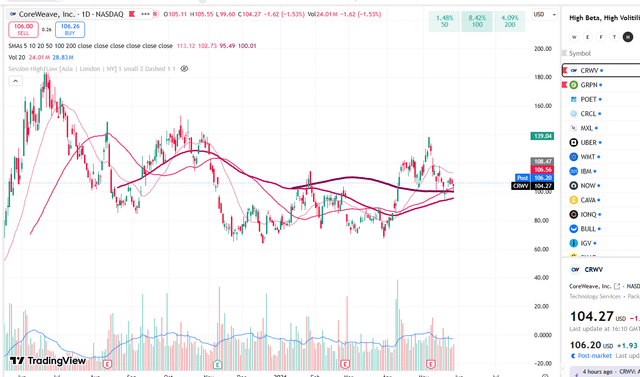This screenshot has width=640, height=377.
Task: Click the CRCL logo icon
Action: [x=574, y=113]
